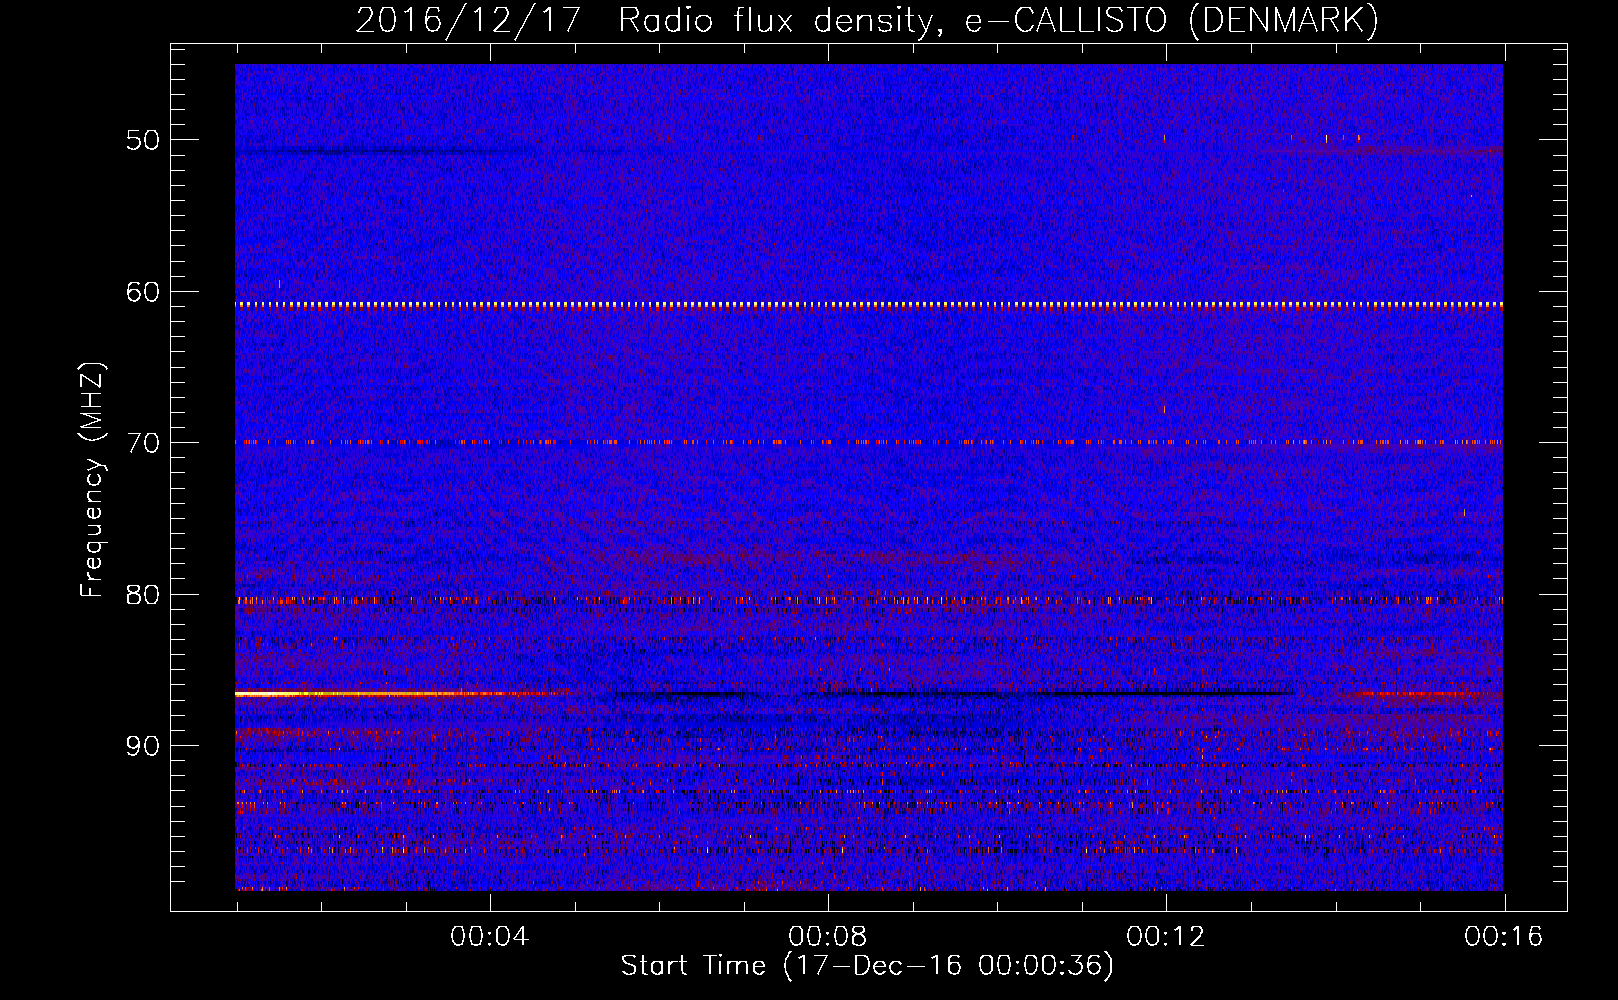This screenshot has width=1618, height=1000.
Task: Click the 90 MHz frequency tick label
Action: coord(143,746)
